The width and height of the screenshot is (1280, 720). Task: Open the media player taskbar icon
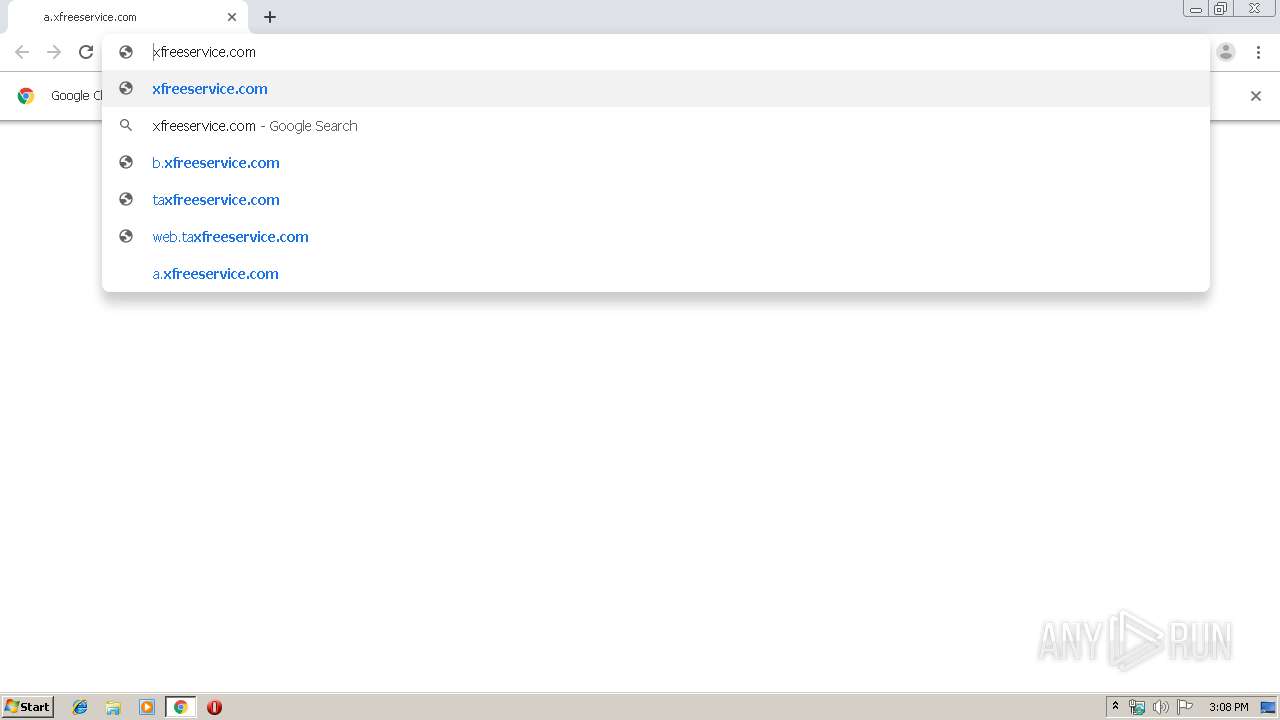coord(147,707)
